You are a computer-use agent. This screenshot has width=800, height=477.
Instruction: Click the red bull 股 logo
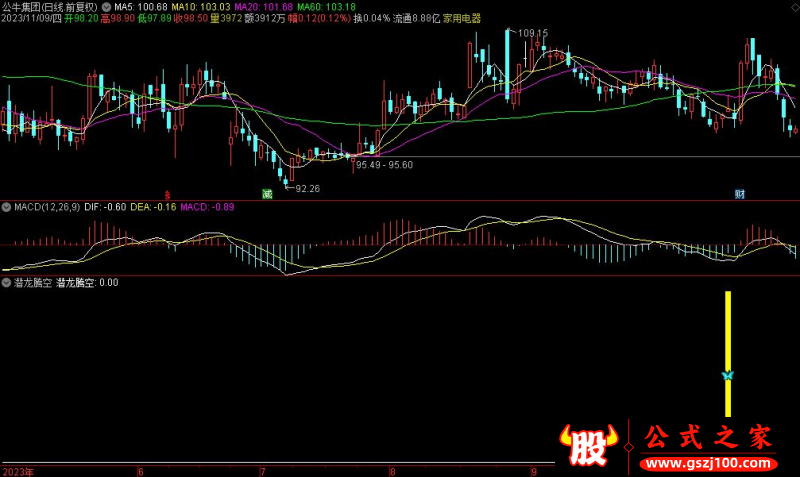[587, 445]
